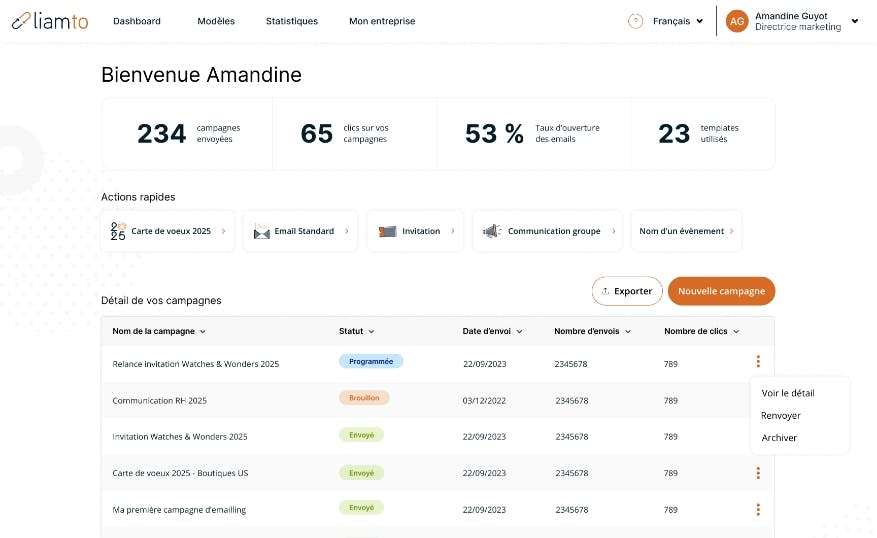877x538 pixels.
Task: Open the Carte de voeux 2025 quick action
Action: (x=168, y=231)
